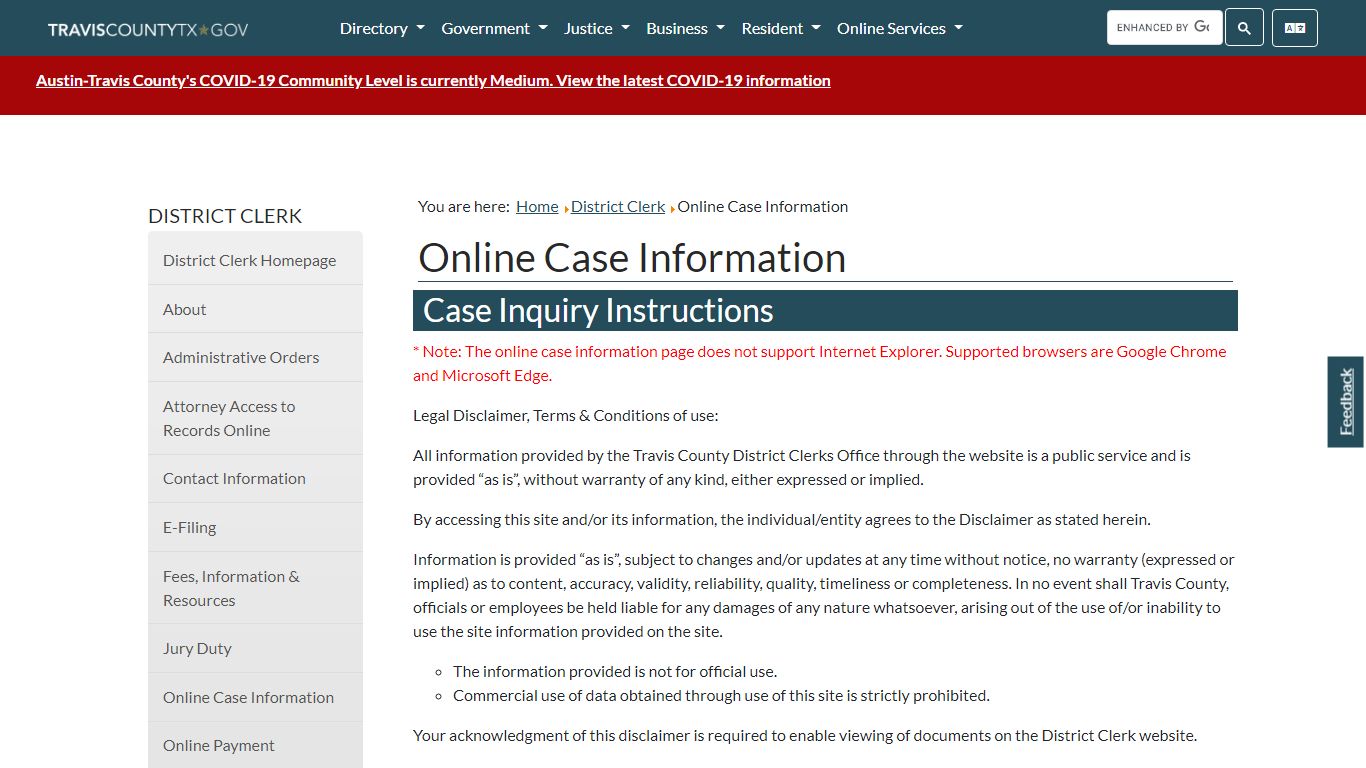Select About in the sidebar

pos(255,309)
